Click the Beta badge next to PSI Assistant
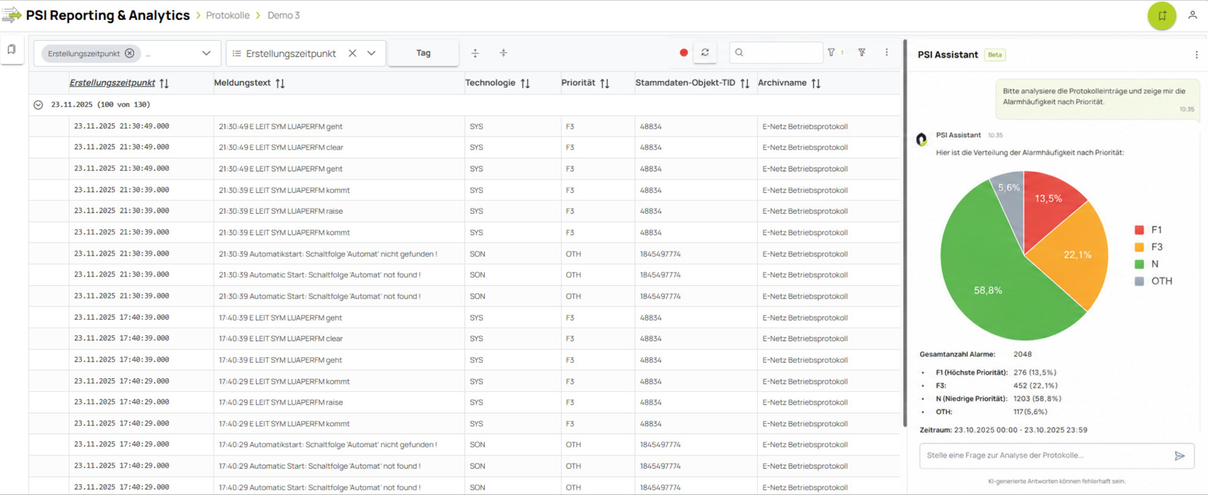The width and height of the screenshot is (1208, 495). pos(995,54)
